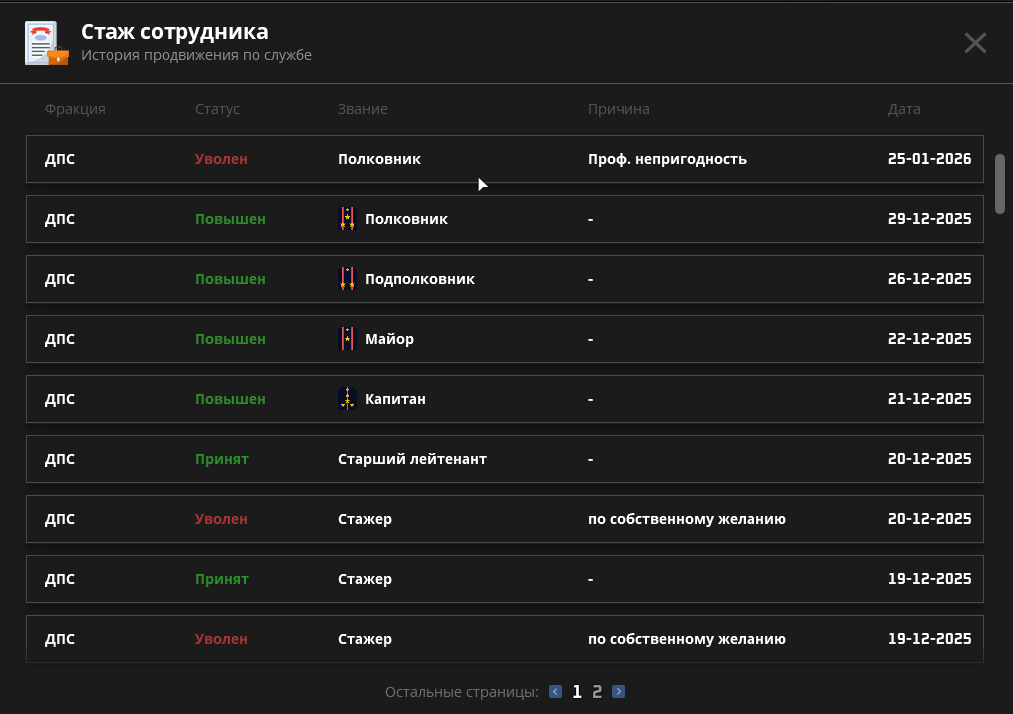Click the Капитан rank insignia icon
The width and height of the screenshot is (1013, 714).
tap(347, 399)
